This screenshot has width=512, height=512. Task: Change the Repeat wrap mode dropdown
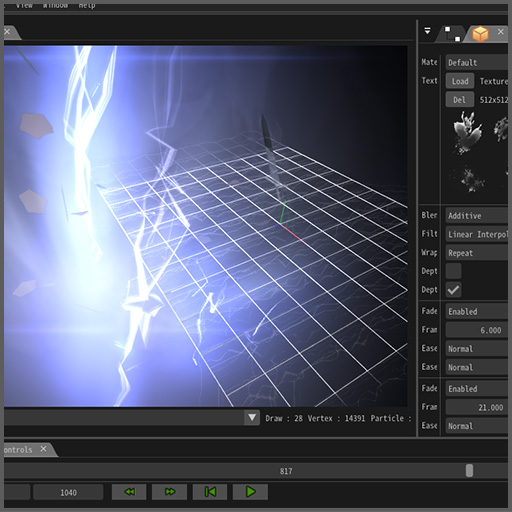click(x=477, y=253)
